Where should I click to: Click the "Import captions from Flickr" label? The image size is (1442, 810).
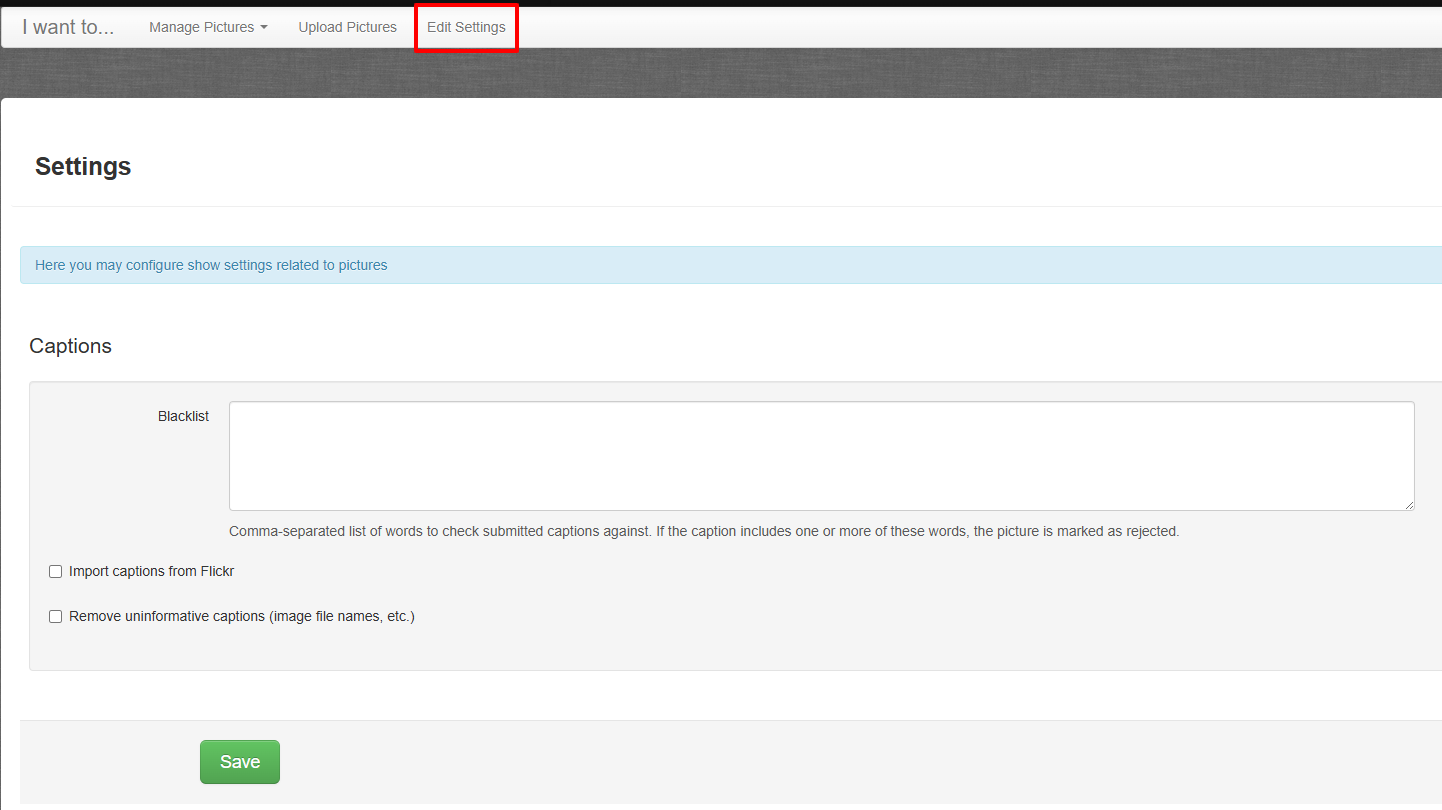151,572
